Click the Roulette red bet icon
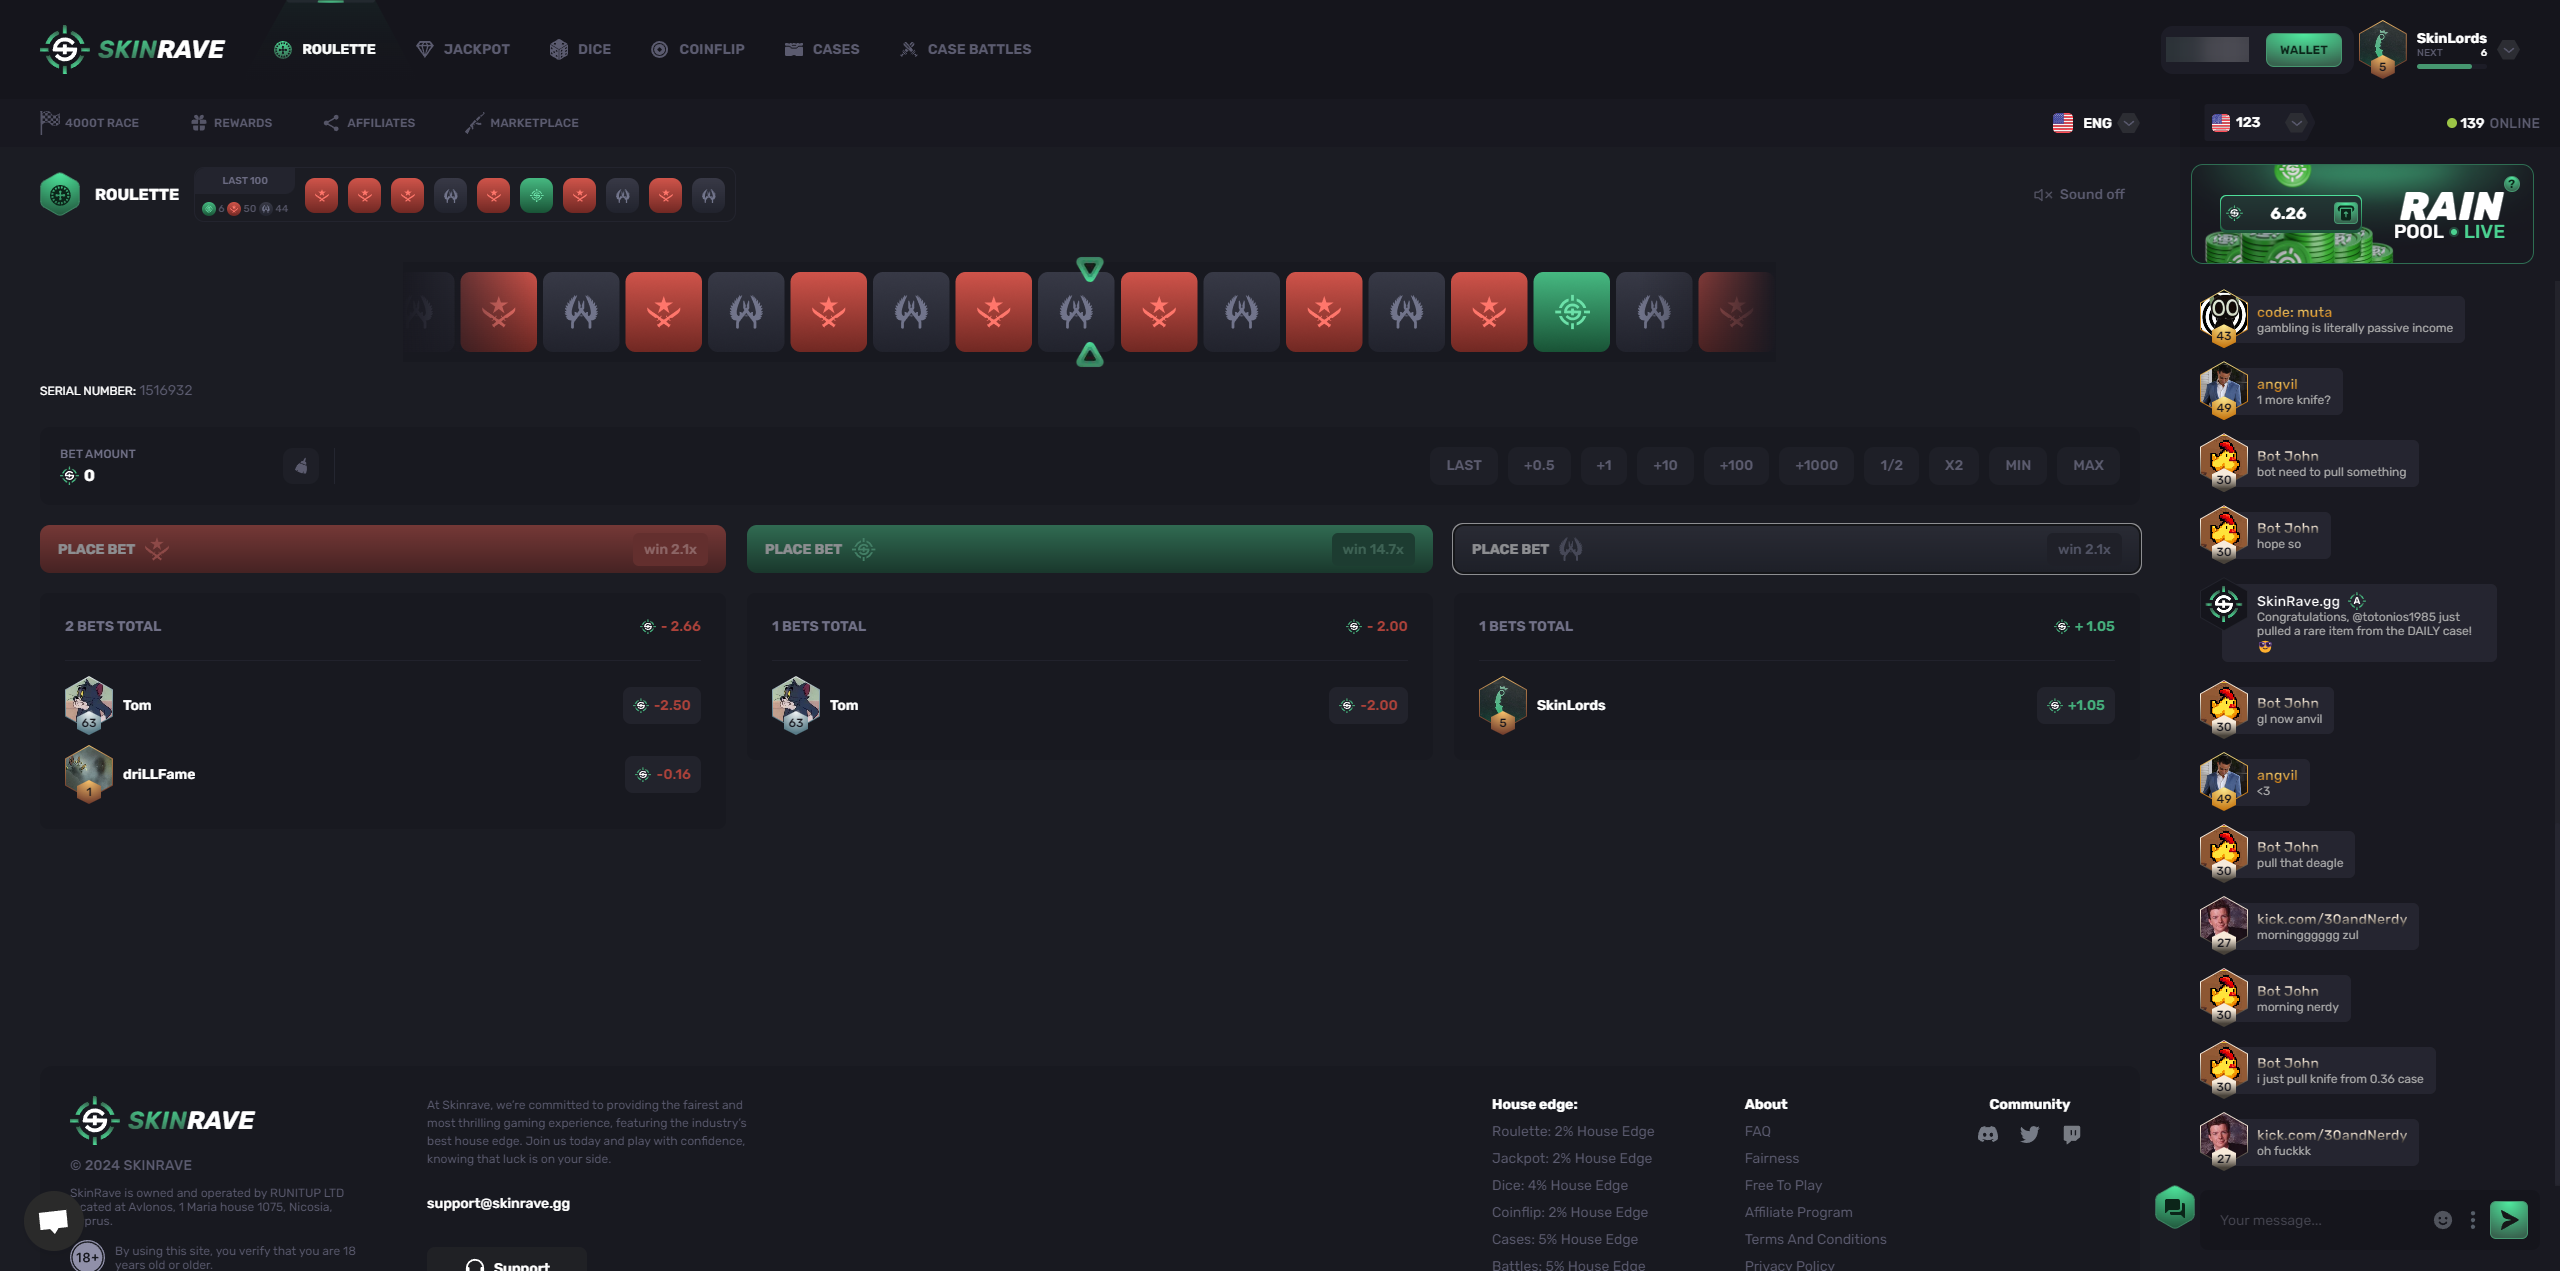This screenshot has height=1271, width=2560. 157,549
